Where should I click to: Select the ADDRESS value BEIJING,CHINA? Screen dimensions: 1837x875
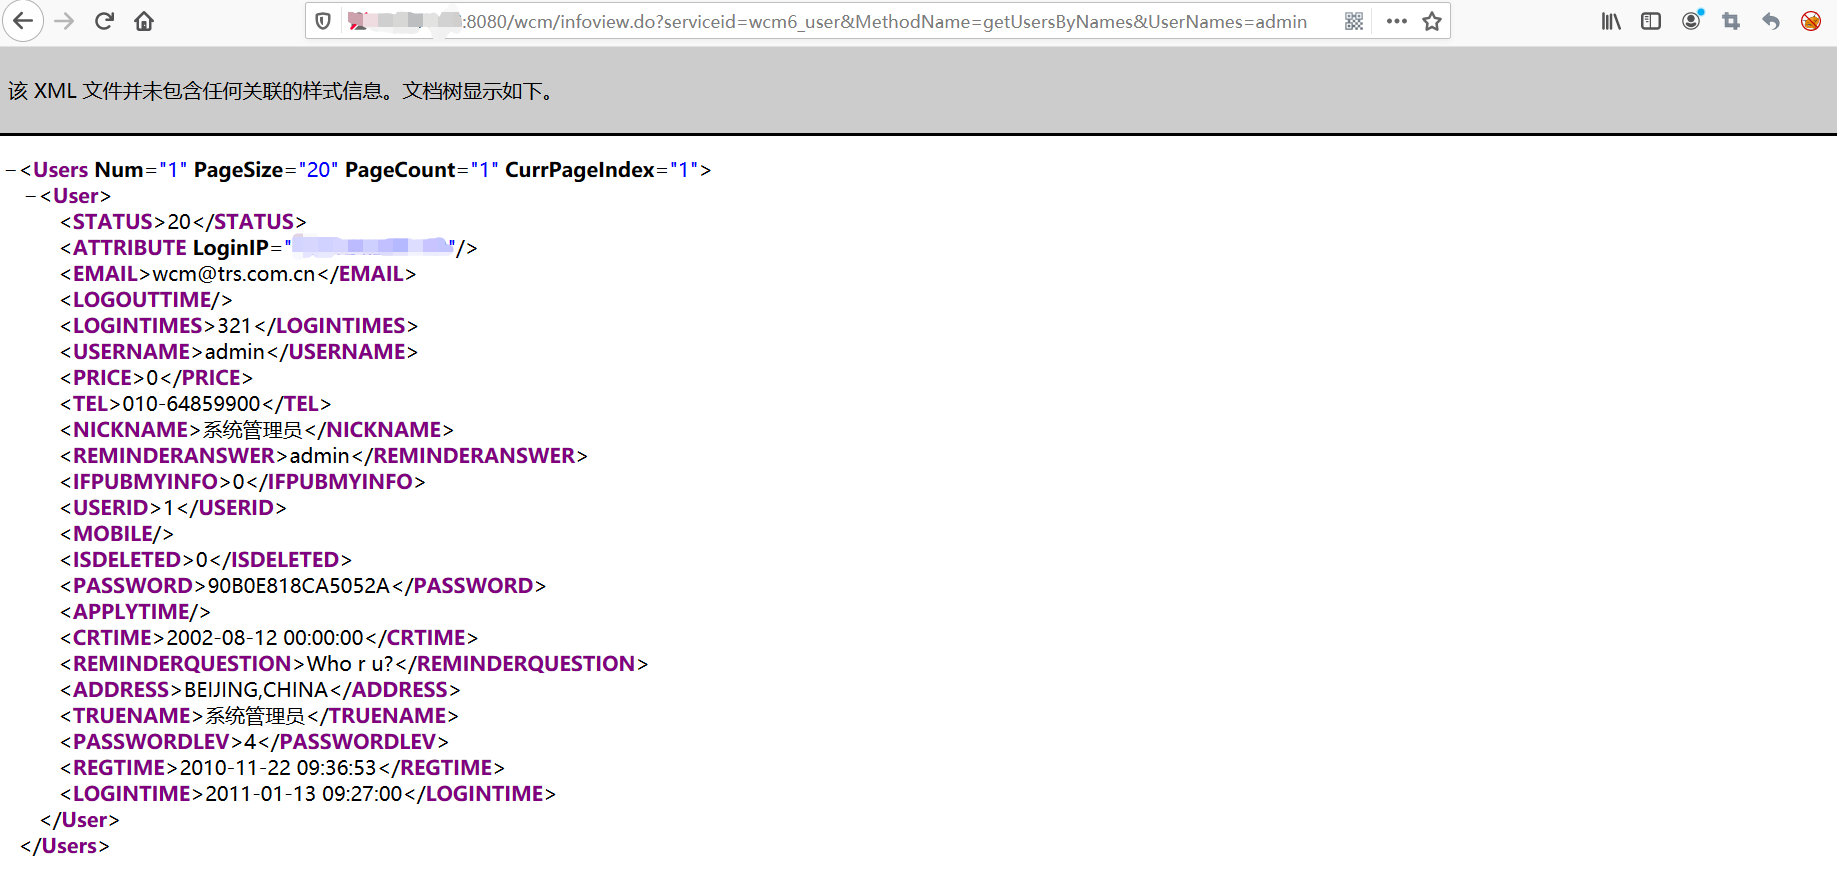click(x=256, y=690)
